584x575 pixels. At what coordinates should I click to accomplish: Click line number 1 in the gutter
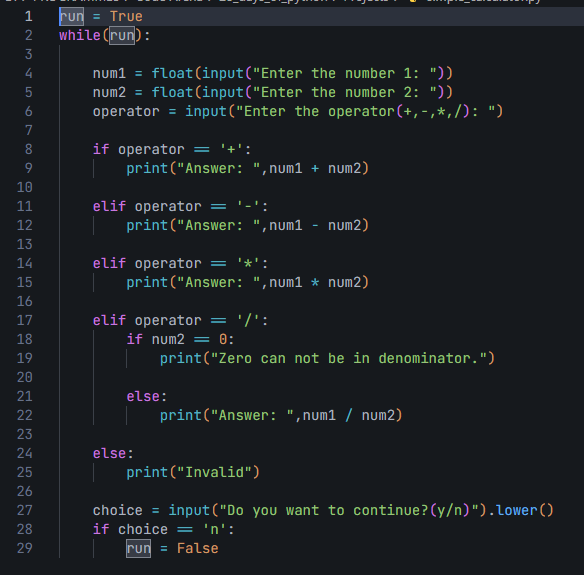click(28, 16)
